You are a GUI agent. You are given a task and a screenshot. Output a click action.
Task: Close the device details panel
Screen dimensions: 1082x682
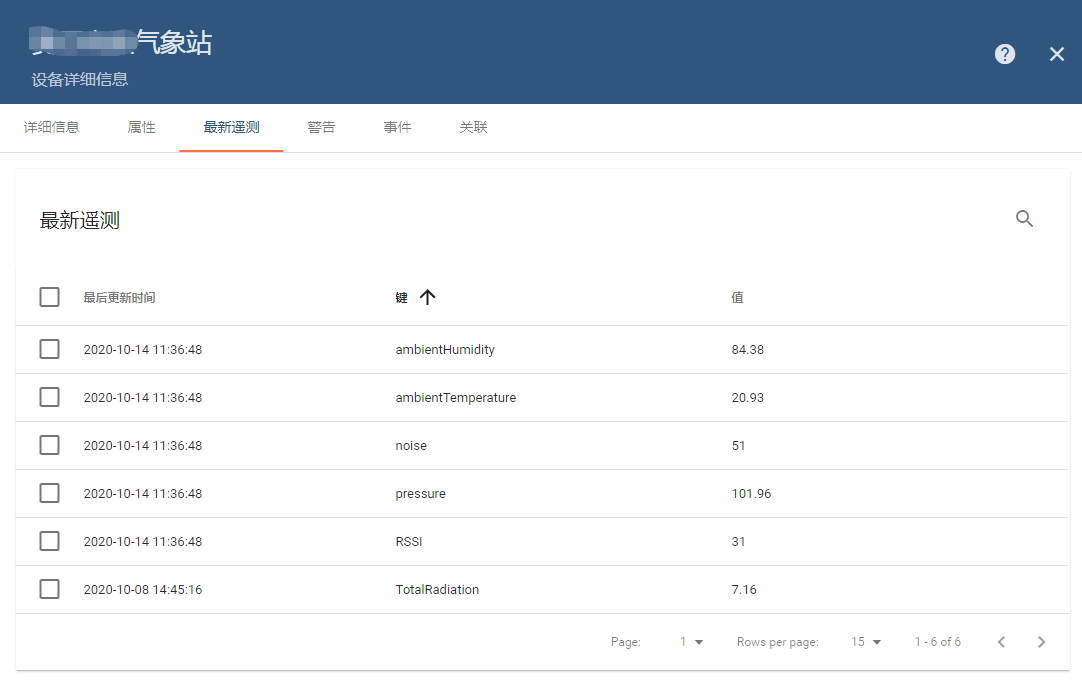[1057, 54]
